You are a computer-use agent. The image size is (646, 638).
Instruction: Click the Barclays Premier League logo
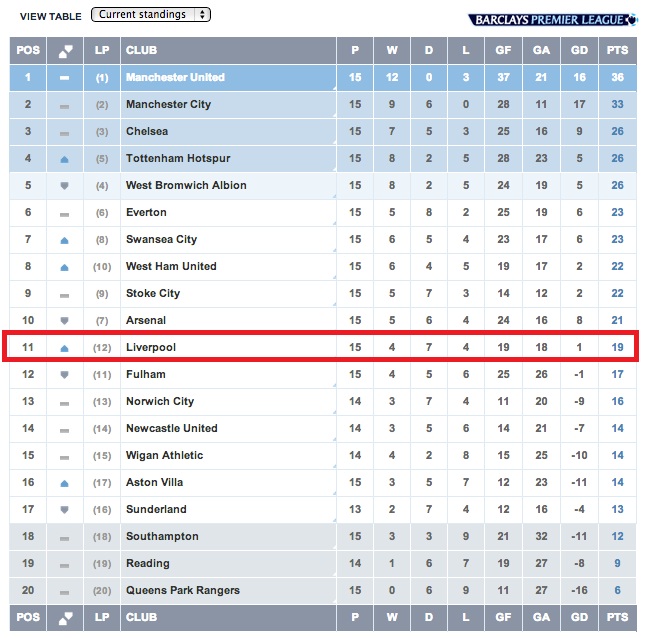552,19
